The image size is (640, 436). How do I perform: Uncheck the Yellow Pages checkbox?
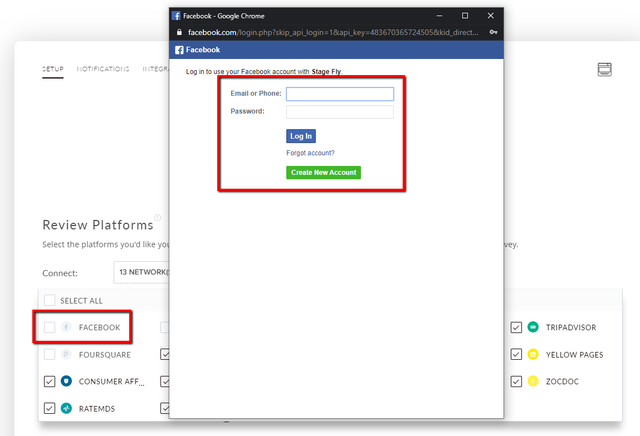tap(516, 354)
